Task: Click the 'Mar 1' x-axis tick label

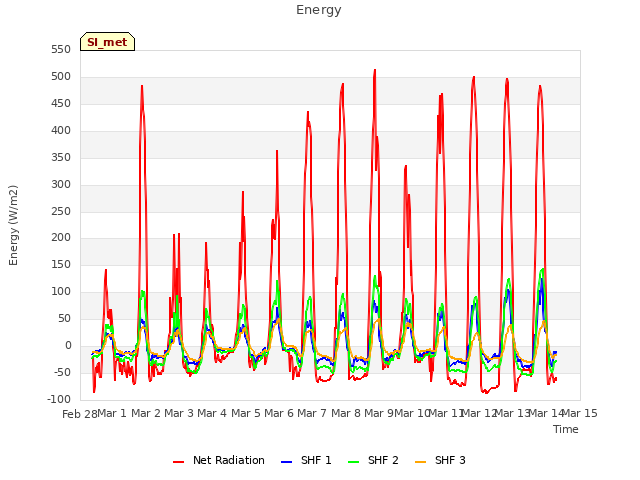Action: [x=112, y=413]
